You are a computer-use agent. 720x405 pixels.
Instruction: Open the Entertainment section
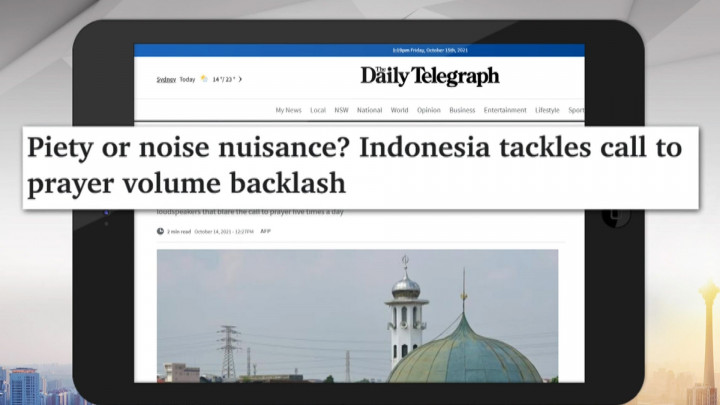click(505, 110)
